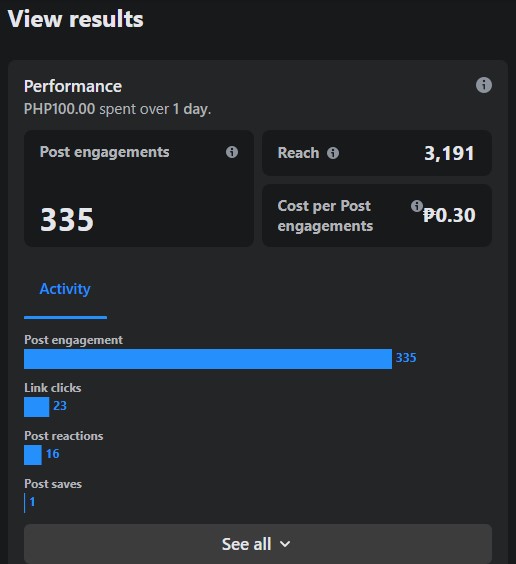
Task: Click the Performance section info icon
Action: pos(484,85)
